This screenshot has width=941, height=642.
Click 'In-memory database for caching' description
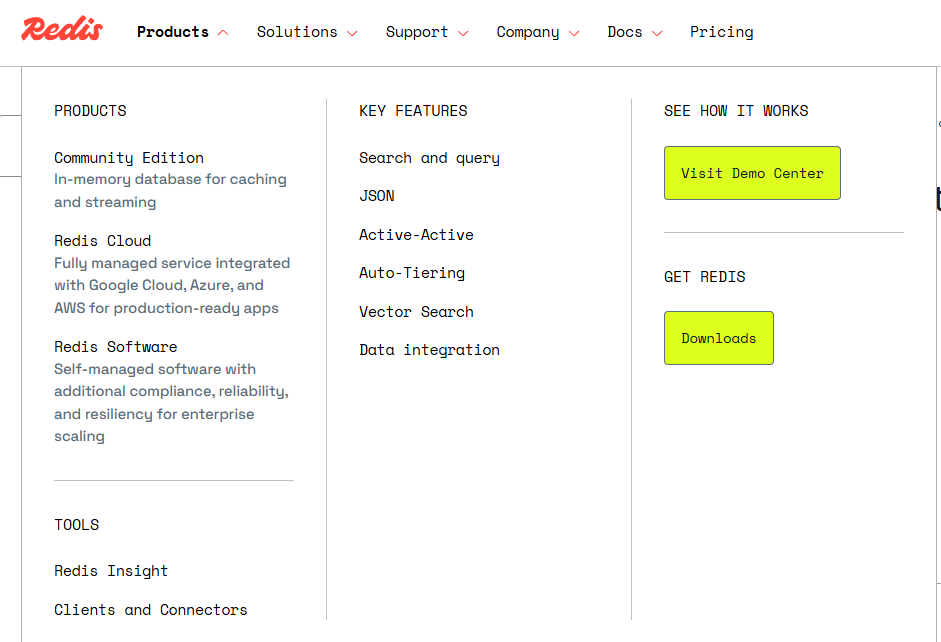tap(170, 179)
